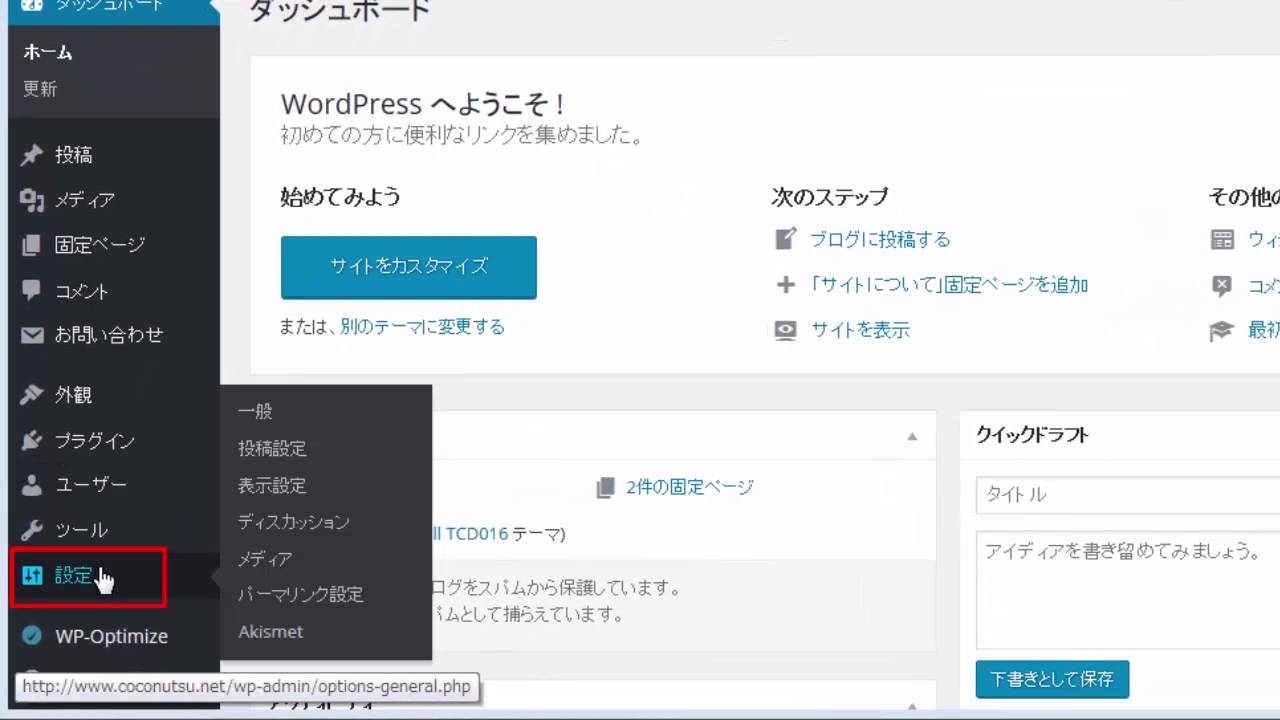Click the settings sliders icon beside 設定

click(32, 576)
